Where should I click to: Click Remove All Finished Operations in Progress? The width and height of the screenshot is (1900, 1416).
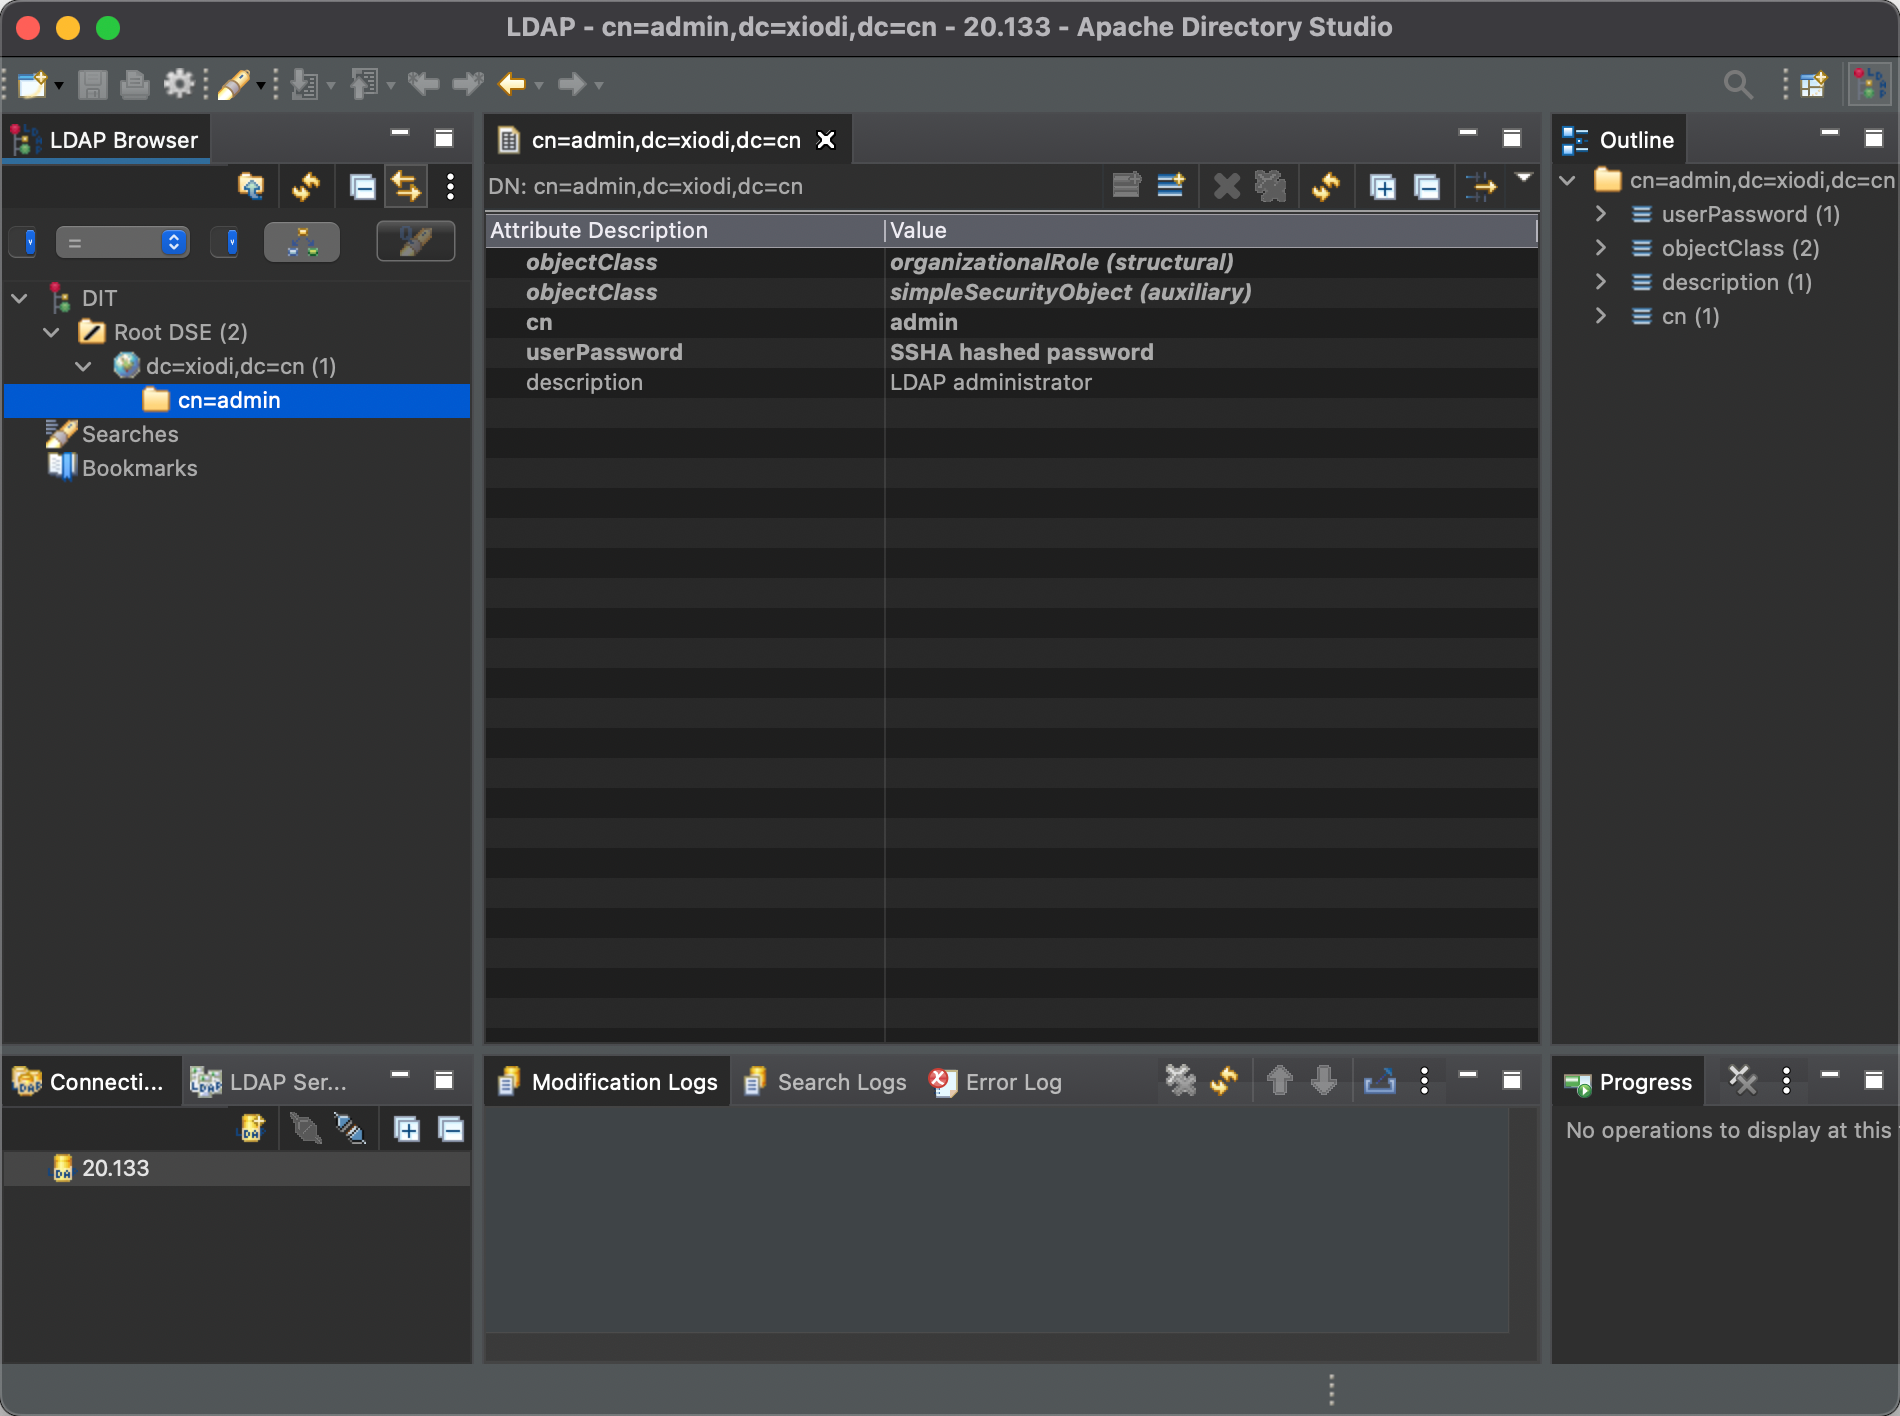click(1743, 1080)
